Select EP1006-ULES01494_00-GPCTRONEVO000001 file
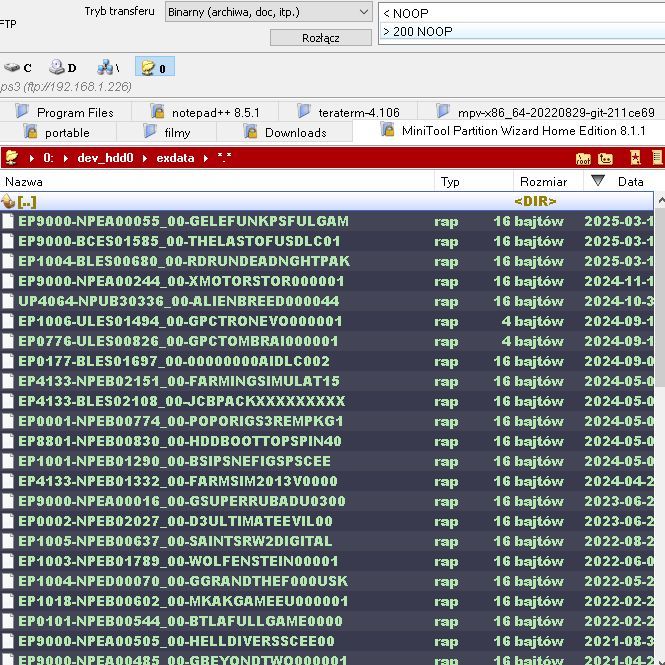 pyautogui.click(x=327, y=321)
